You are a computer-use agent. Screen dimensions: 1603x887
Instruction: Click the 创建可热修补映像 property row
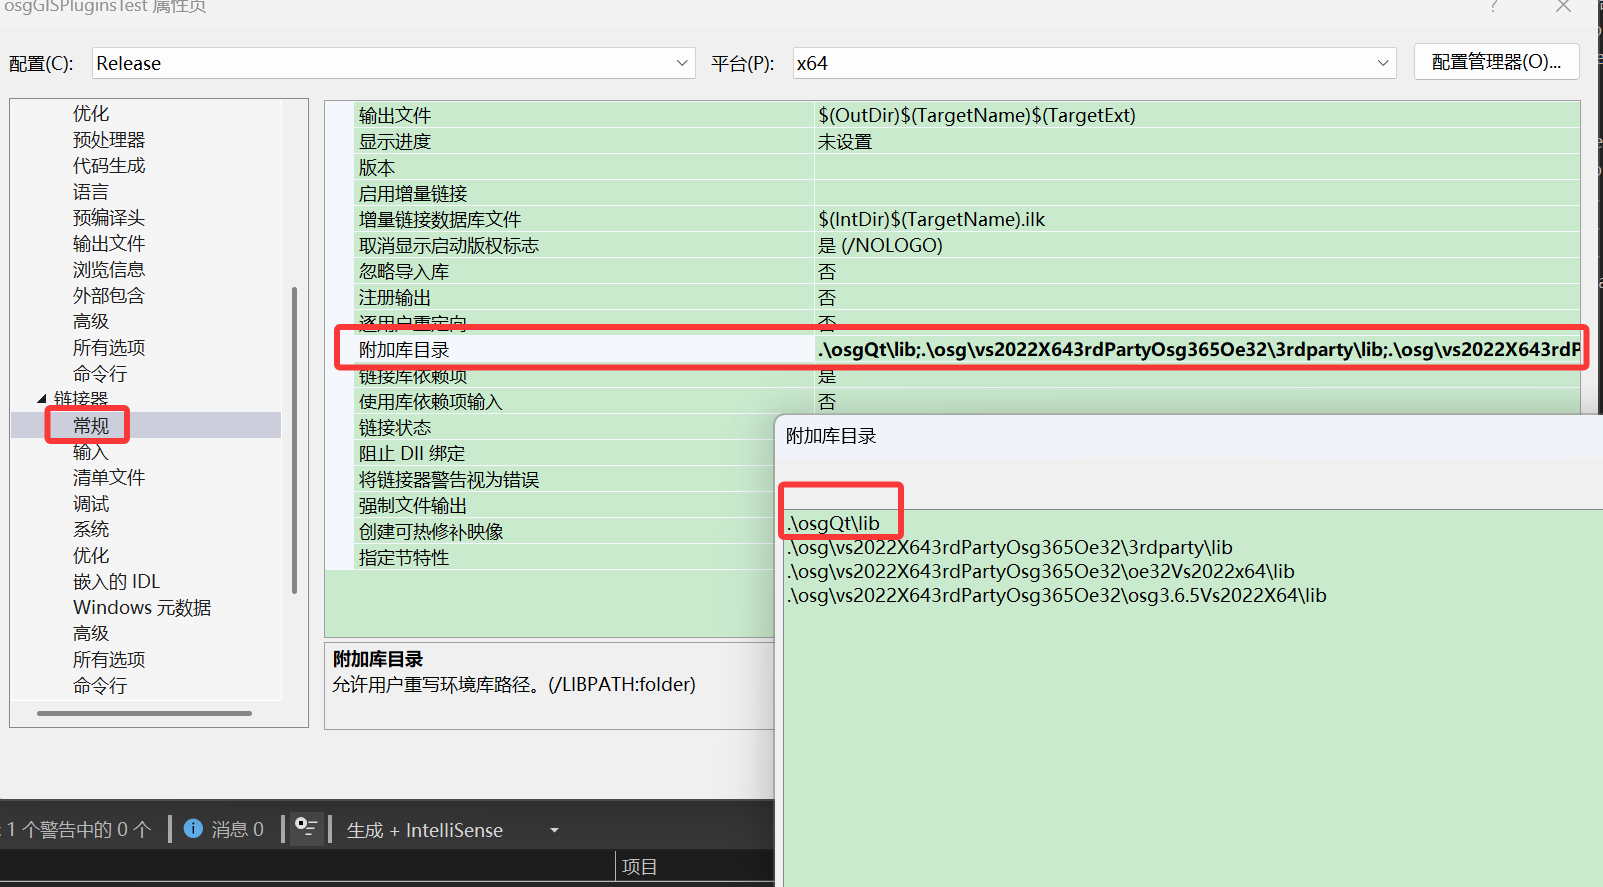[x=565, y=531]
